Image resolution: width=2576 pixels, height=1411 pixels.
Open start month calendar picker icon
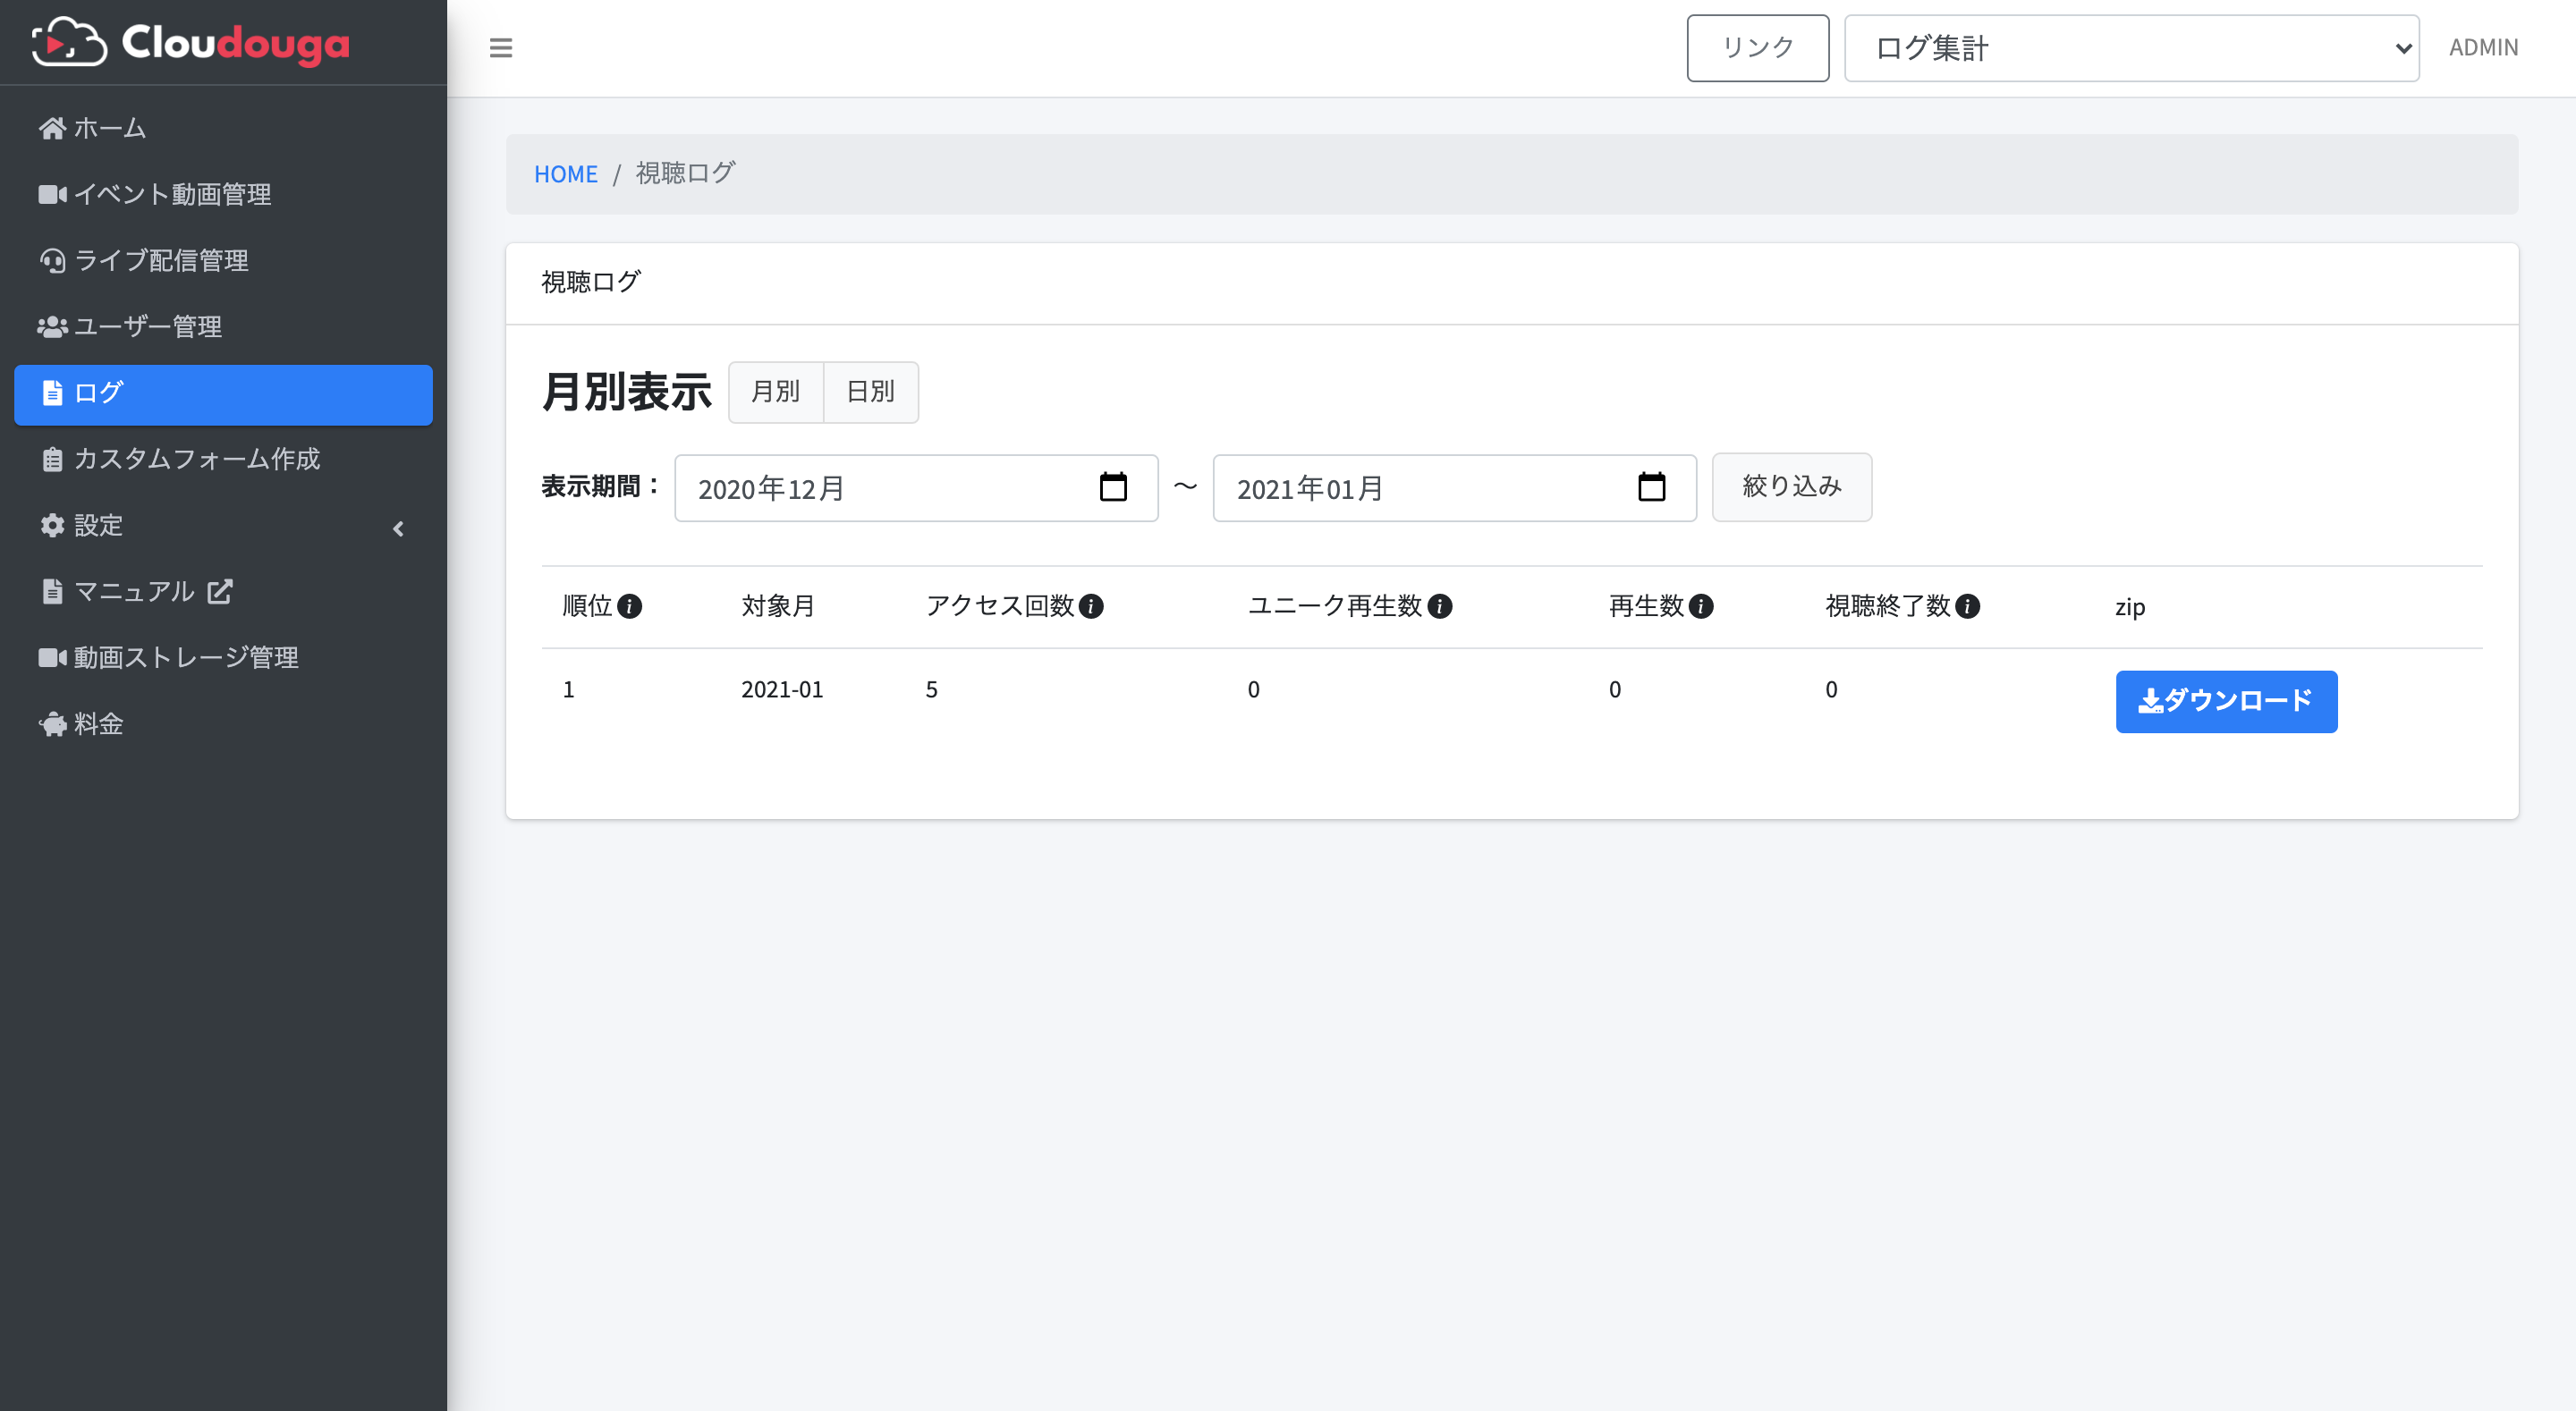[1113, 488]
